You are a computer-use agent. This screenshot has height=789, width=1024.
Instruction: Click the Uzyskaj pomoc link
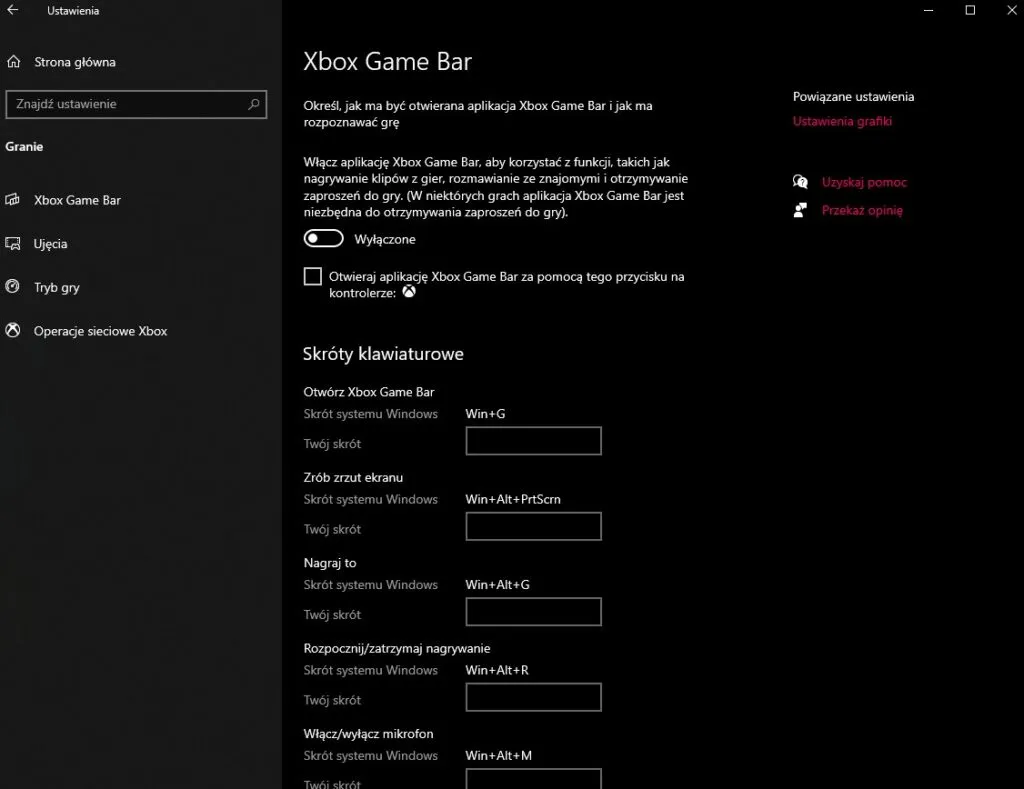pyautogui.click(x=865, y=182)
